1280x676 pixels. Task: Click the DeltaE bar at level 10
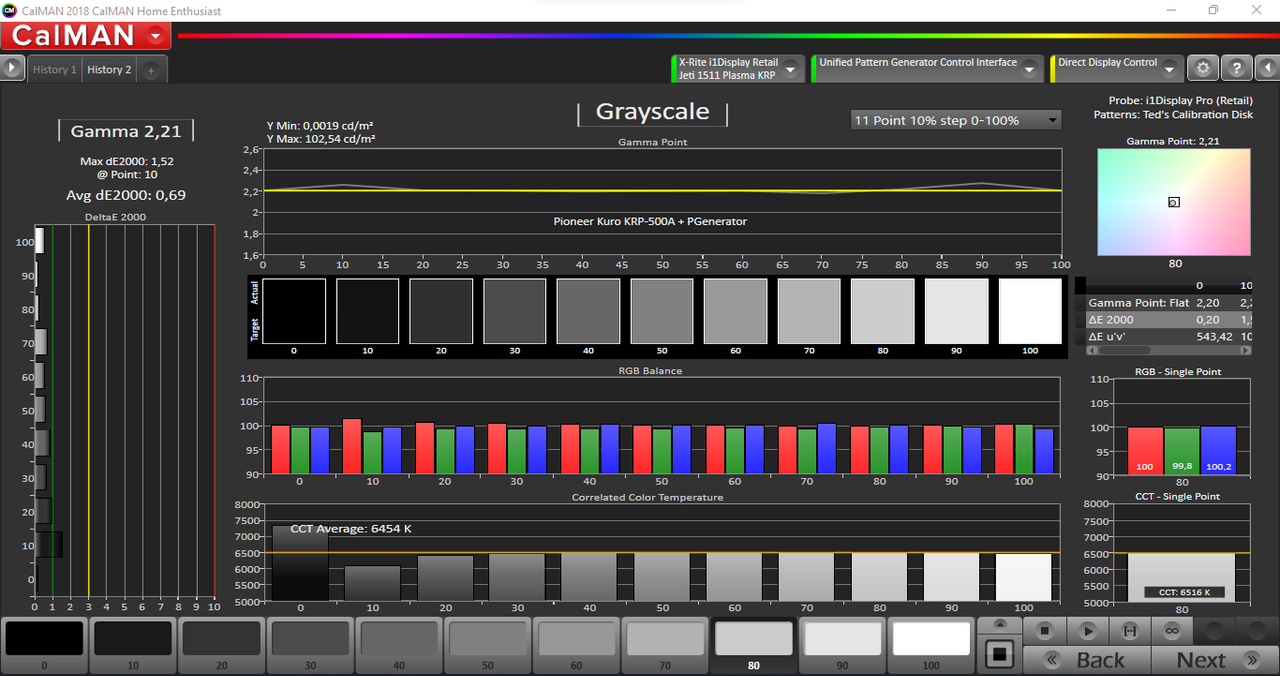point(49,544)
